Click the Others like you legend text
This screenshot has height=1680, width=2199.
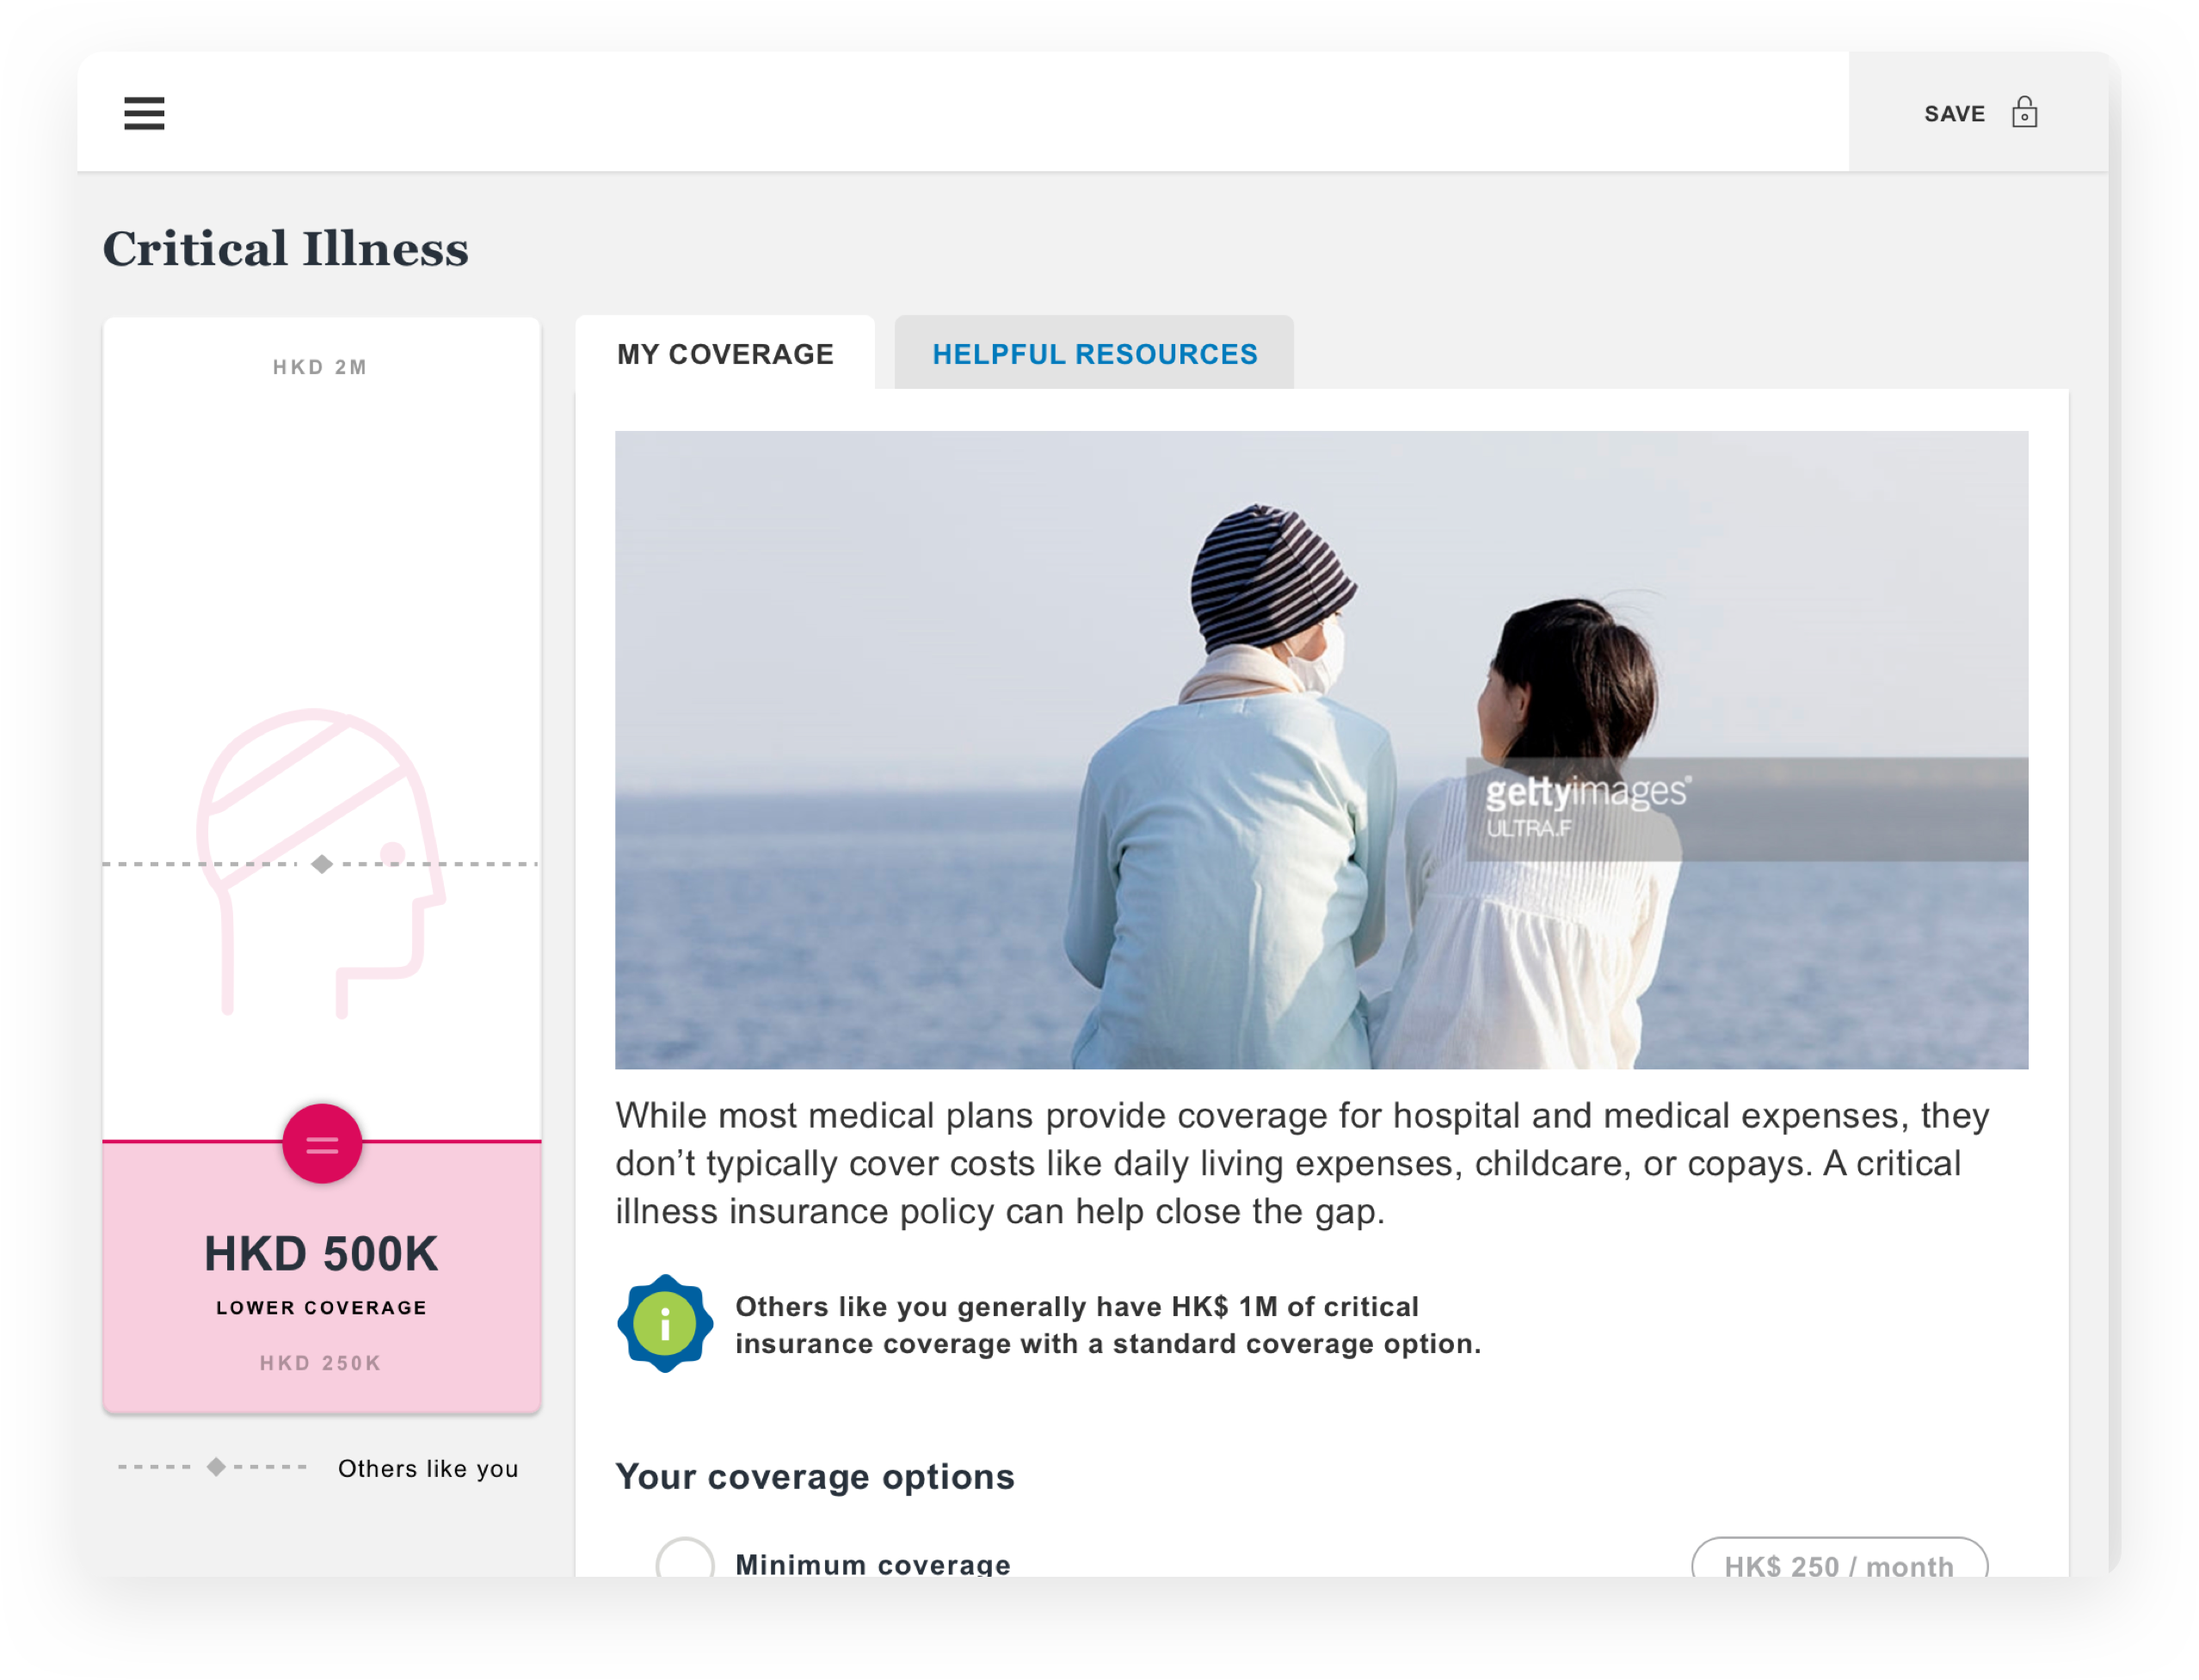pos(428,1468)
